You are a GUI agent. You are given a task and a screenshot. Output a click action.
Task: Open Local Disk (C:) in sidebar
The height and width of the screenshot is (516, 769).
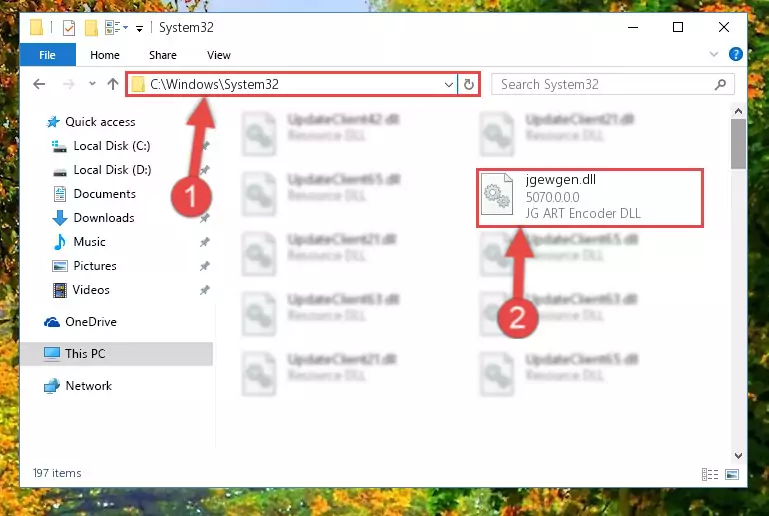[112, 146]
